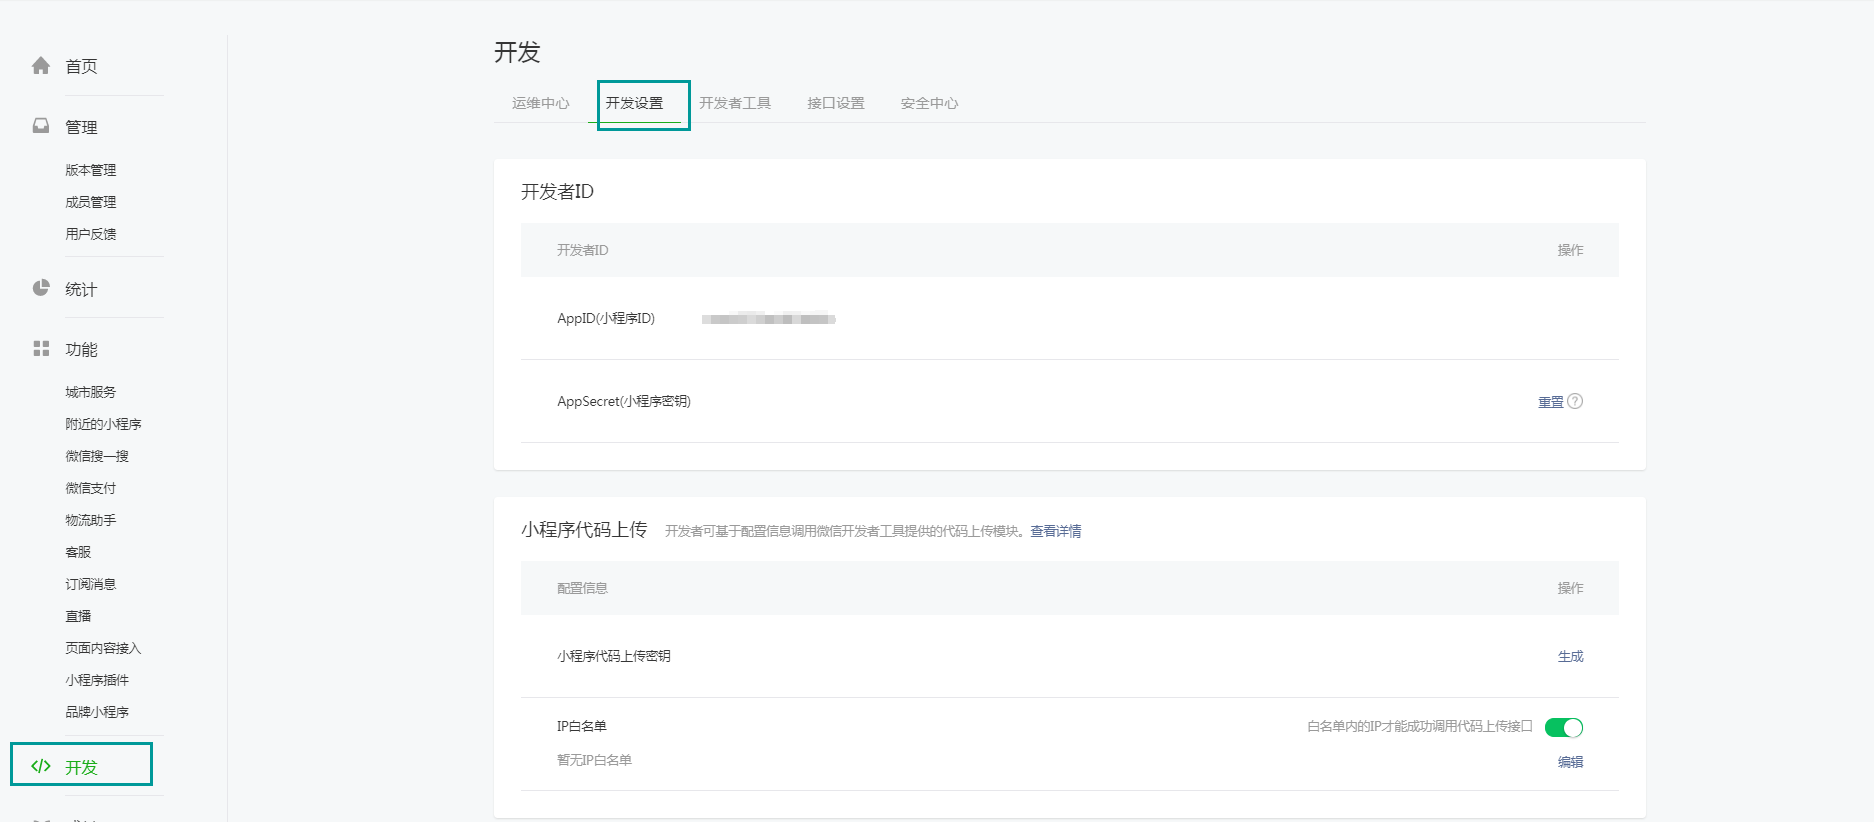Open 成员管理 in the sidebar

[x=91, y=202]
